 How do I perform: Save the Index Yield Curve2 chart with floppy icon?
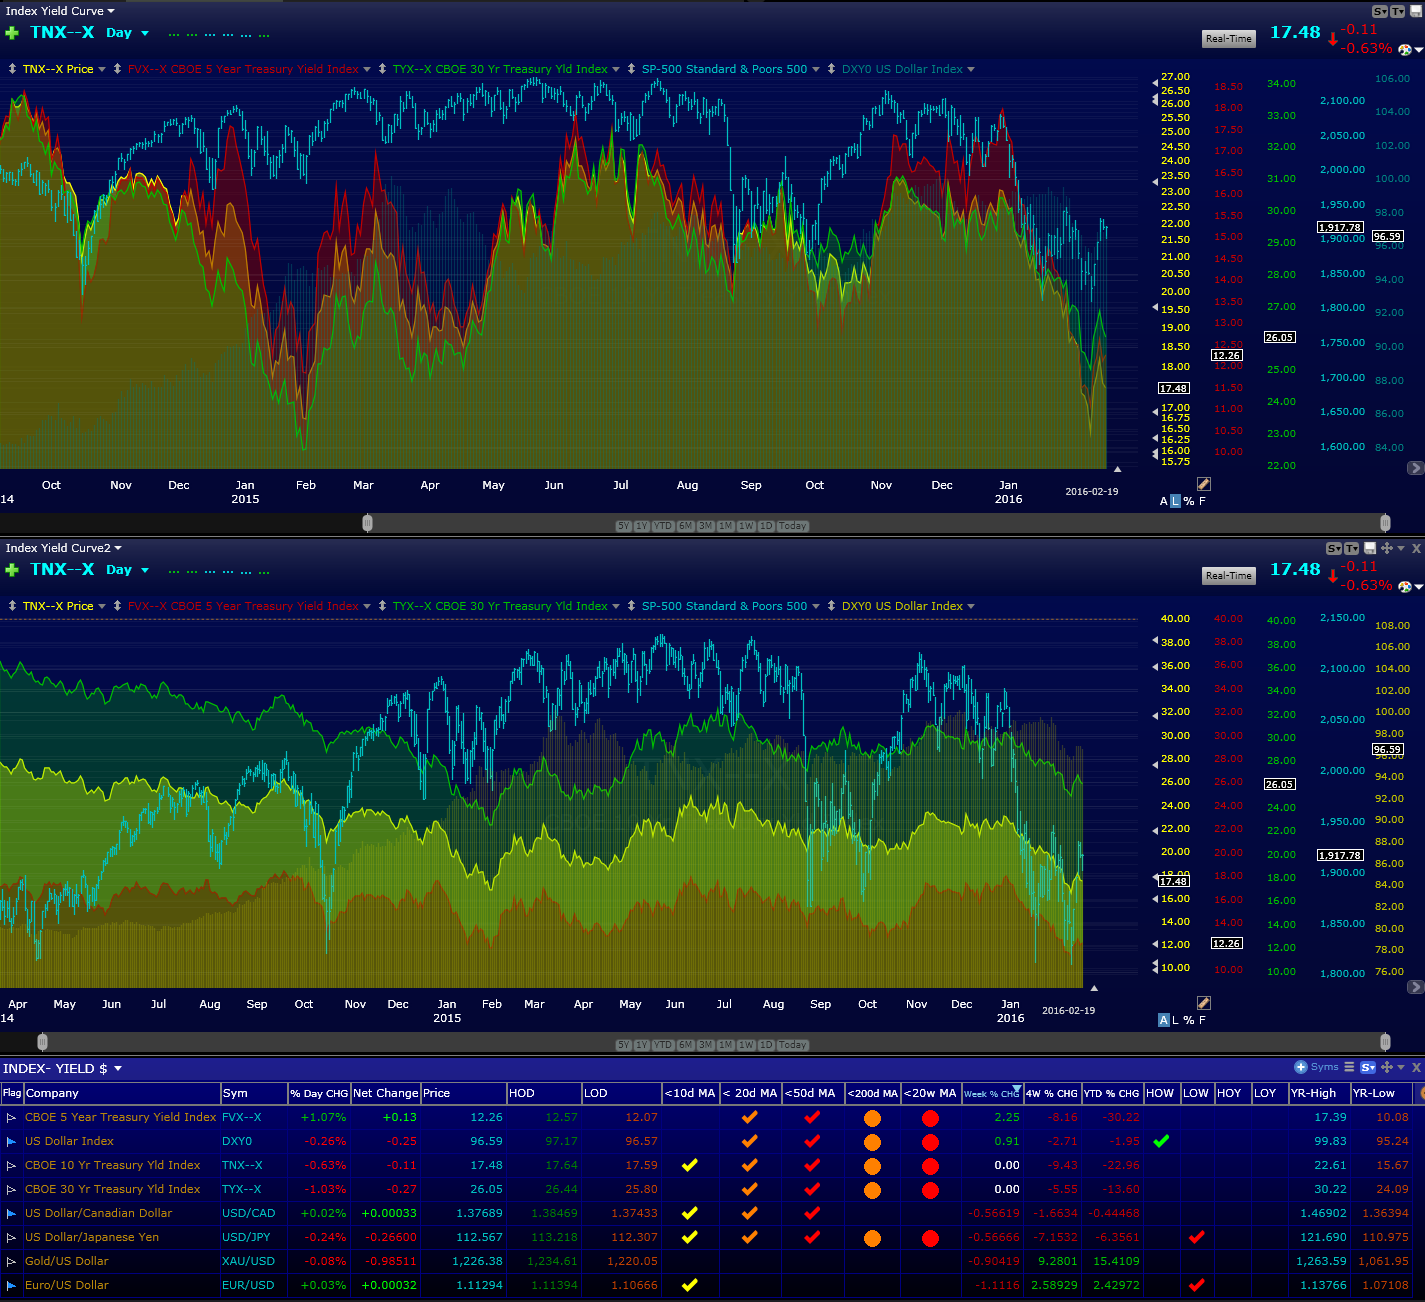click(x=1370, y=548)
